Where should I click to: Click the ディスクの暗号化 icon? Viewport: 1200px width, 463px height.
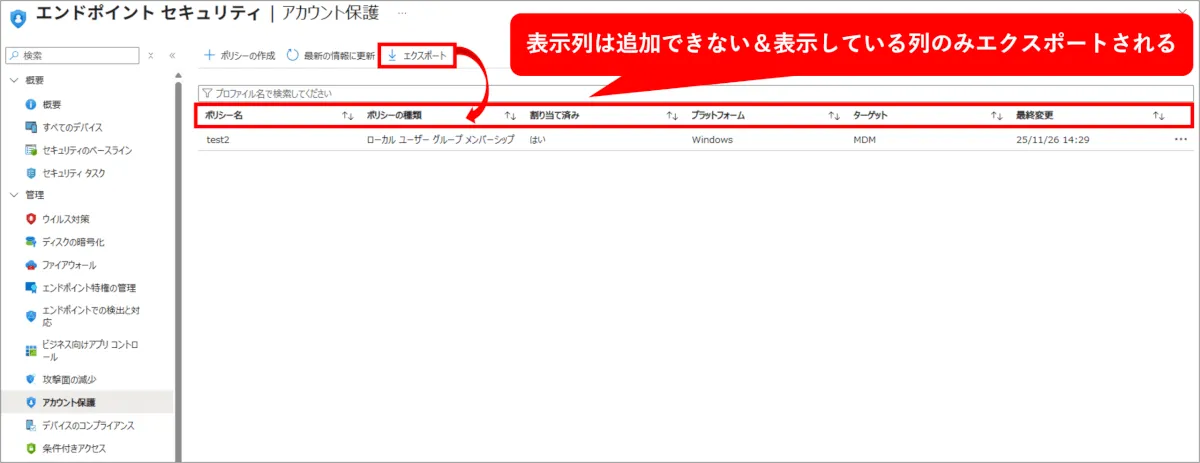31,241
